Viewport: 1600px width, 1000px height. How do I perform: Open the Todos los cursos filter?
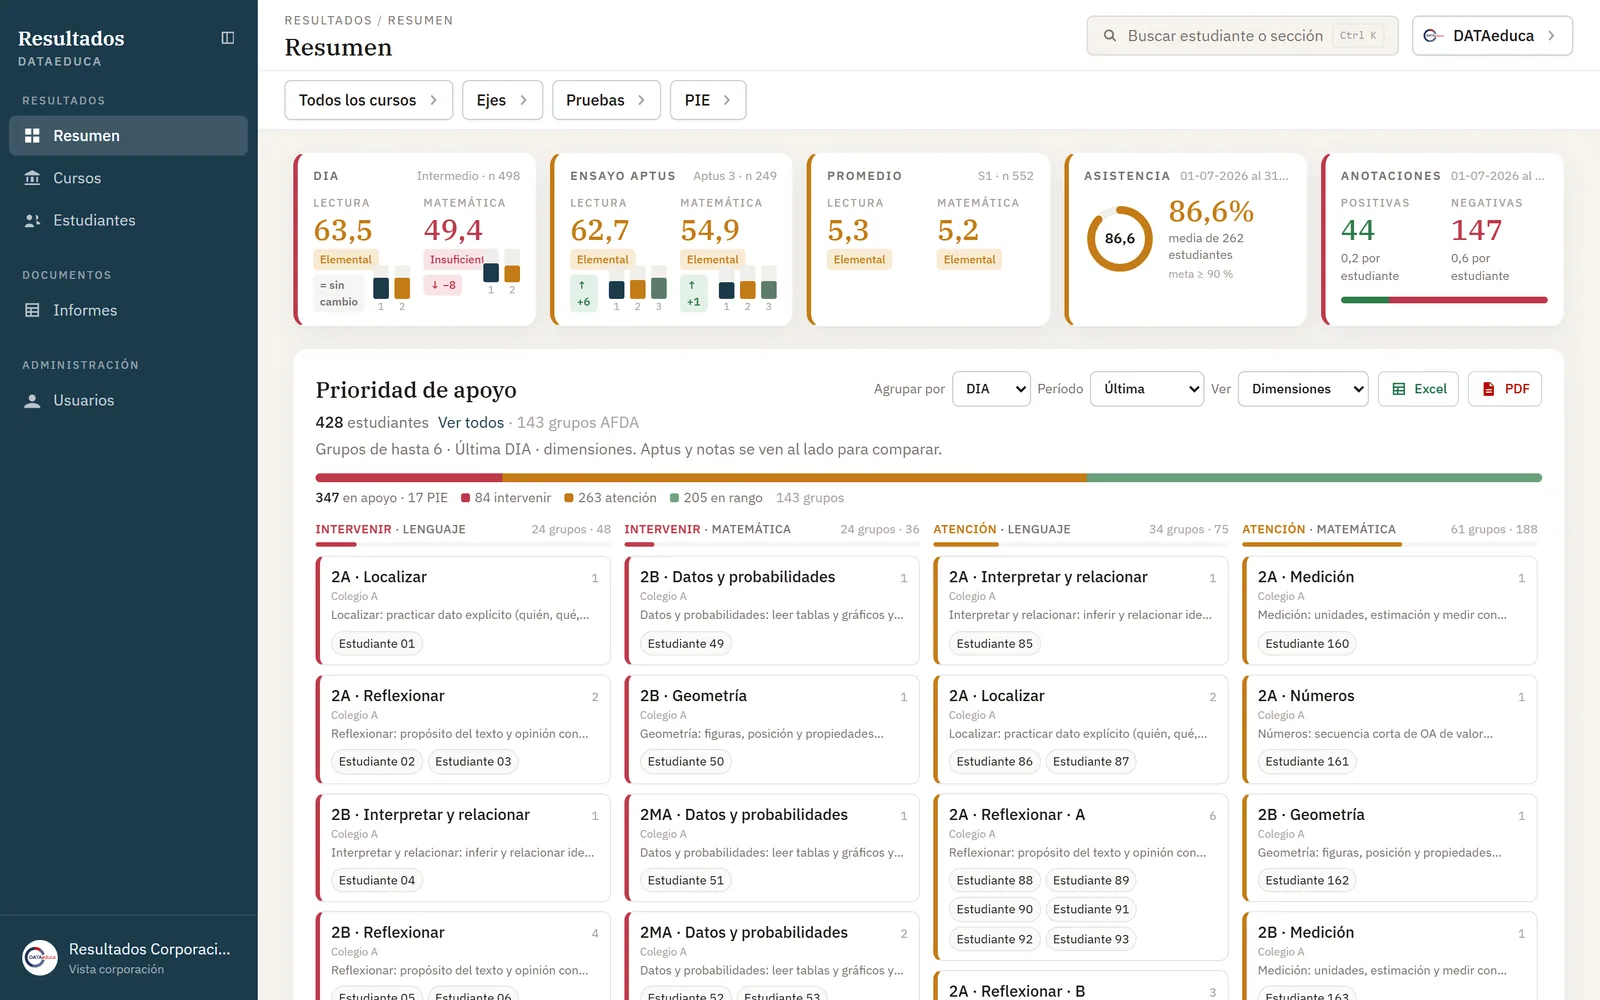(x=369, y=100)
